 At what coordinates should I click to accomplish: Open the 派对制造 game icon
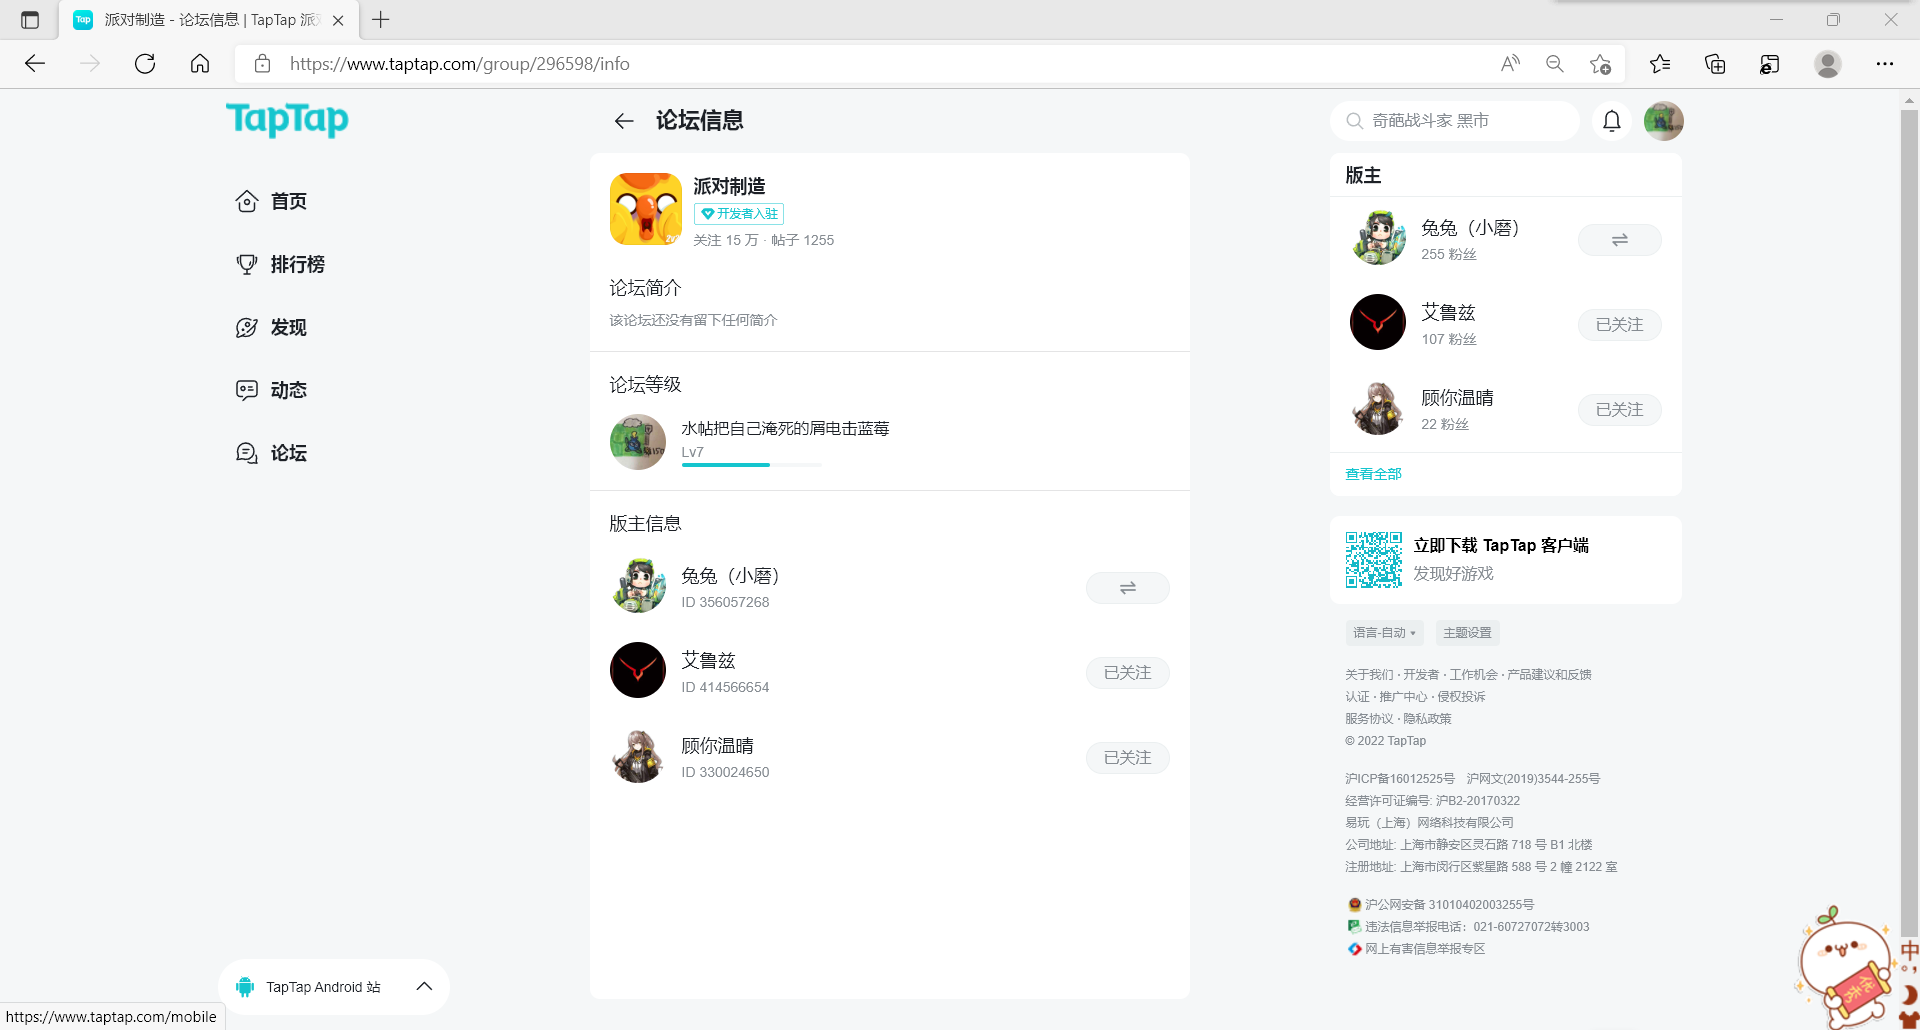[x=645, y=209]
